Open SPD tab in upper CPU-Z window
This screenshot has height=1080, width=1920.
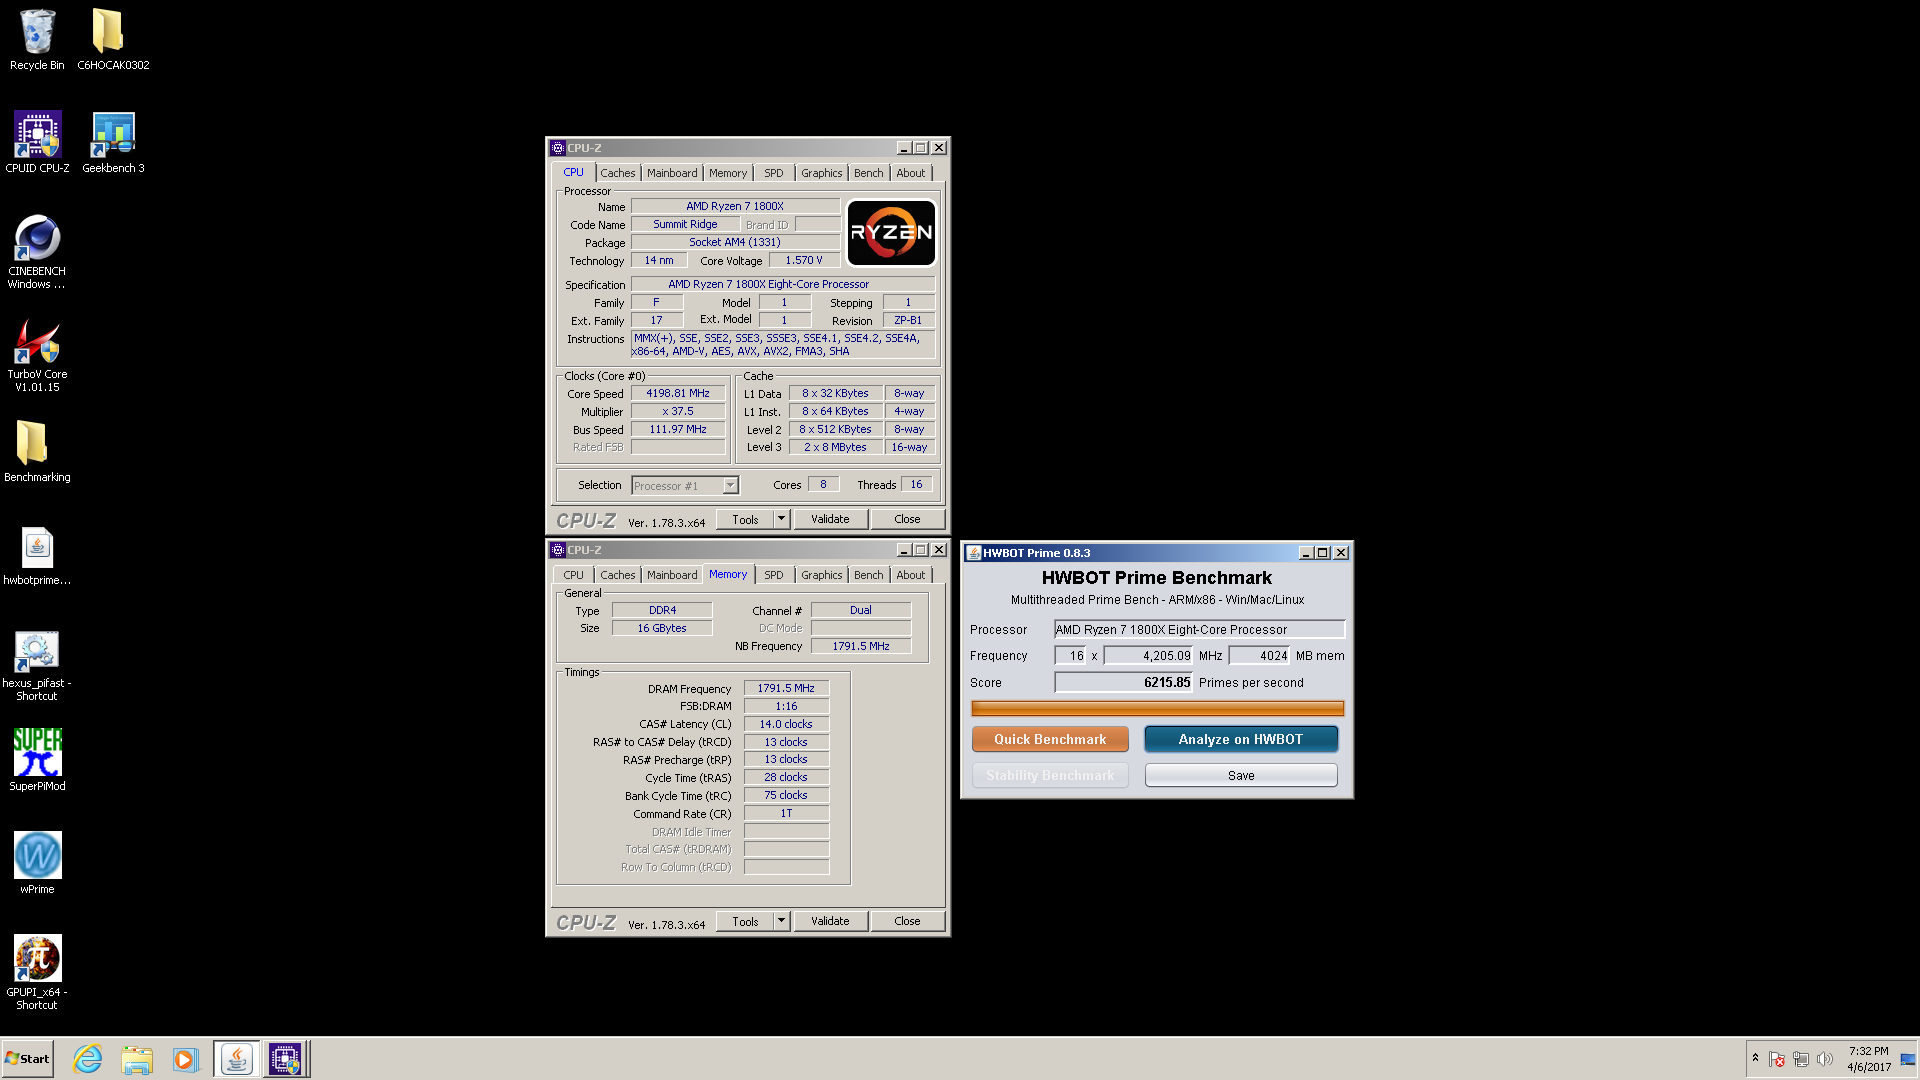[x=774, y=173]
